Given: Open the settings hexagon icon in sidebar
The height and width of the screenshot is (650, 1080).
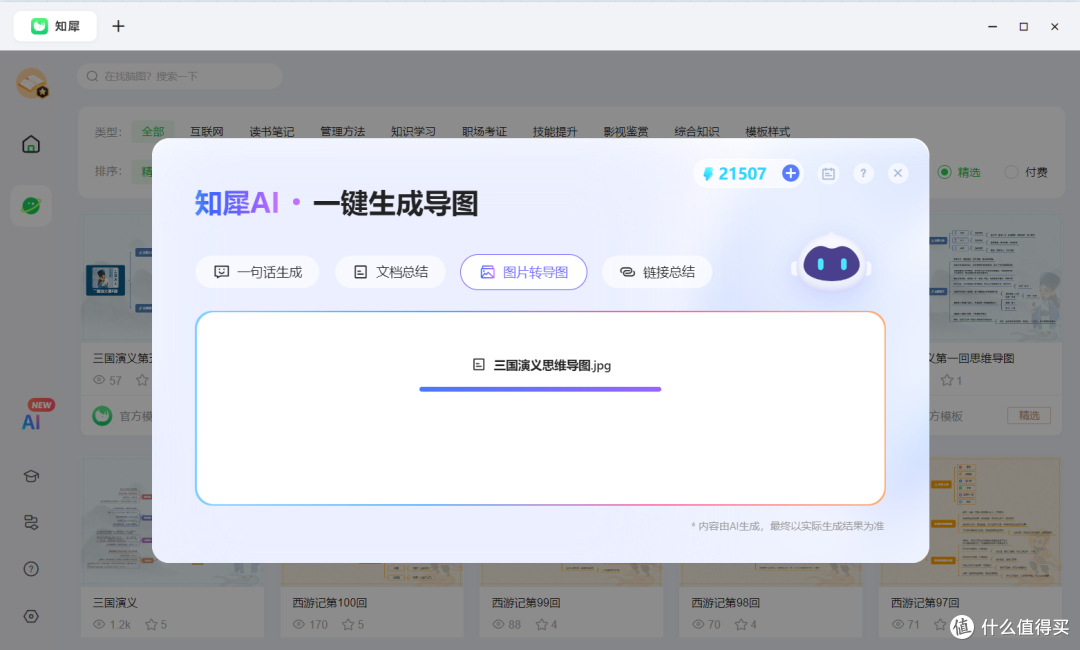Looking at the screenshot, I should (x=31, y=616).
